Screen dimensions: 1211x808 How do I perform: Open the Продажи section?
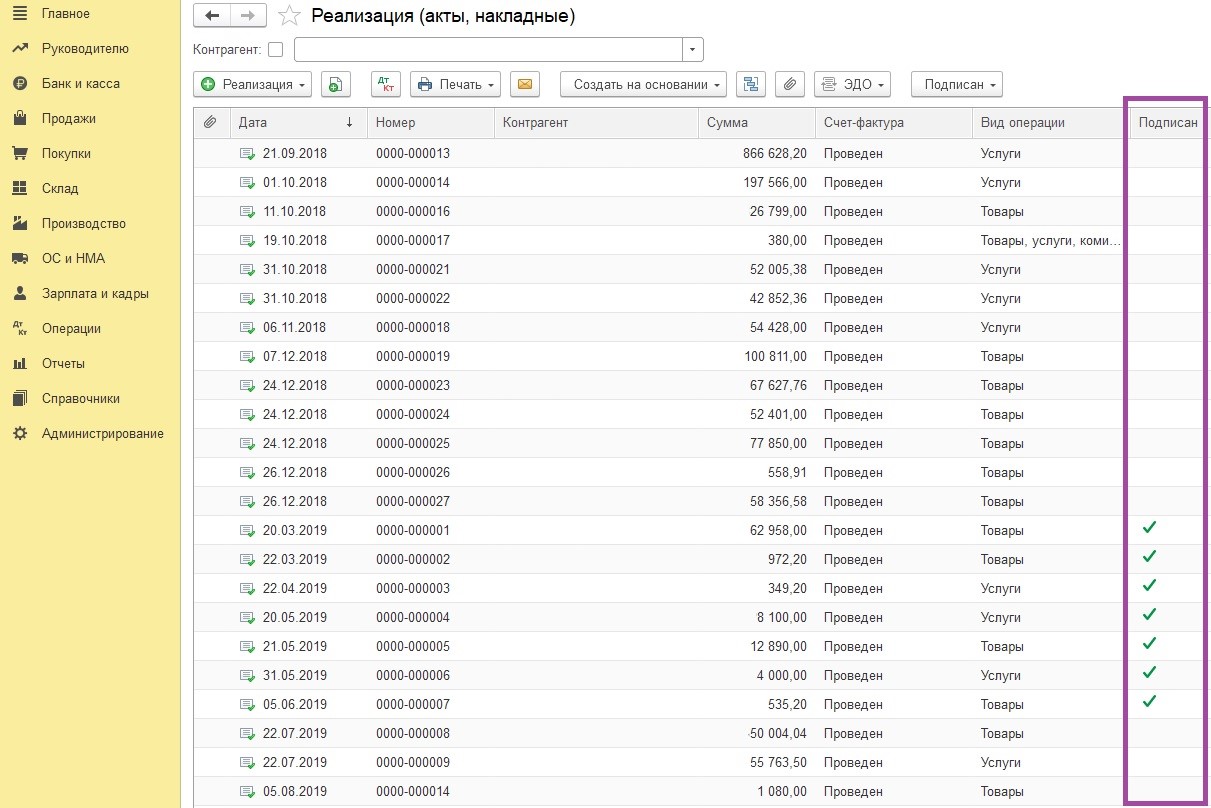[x=69, y=119]
